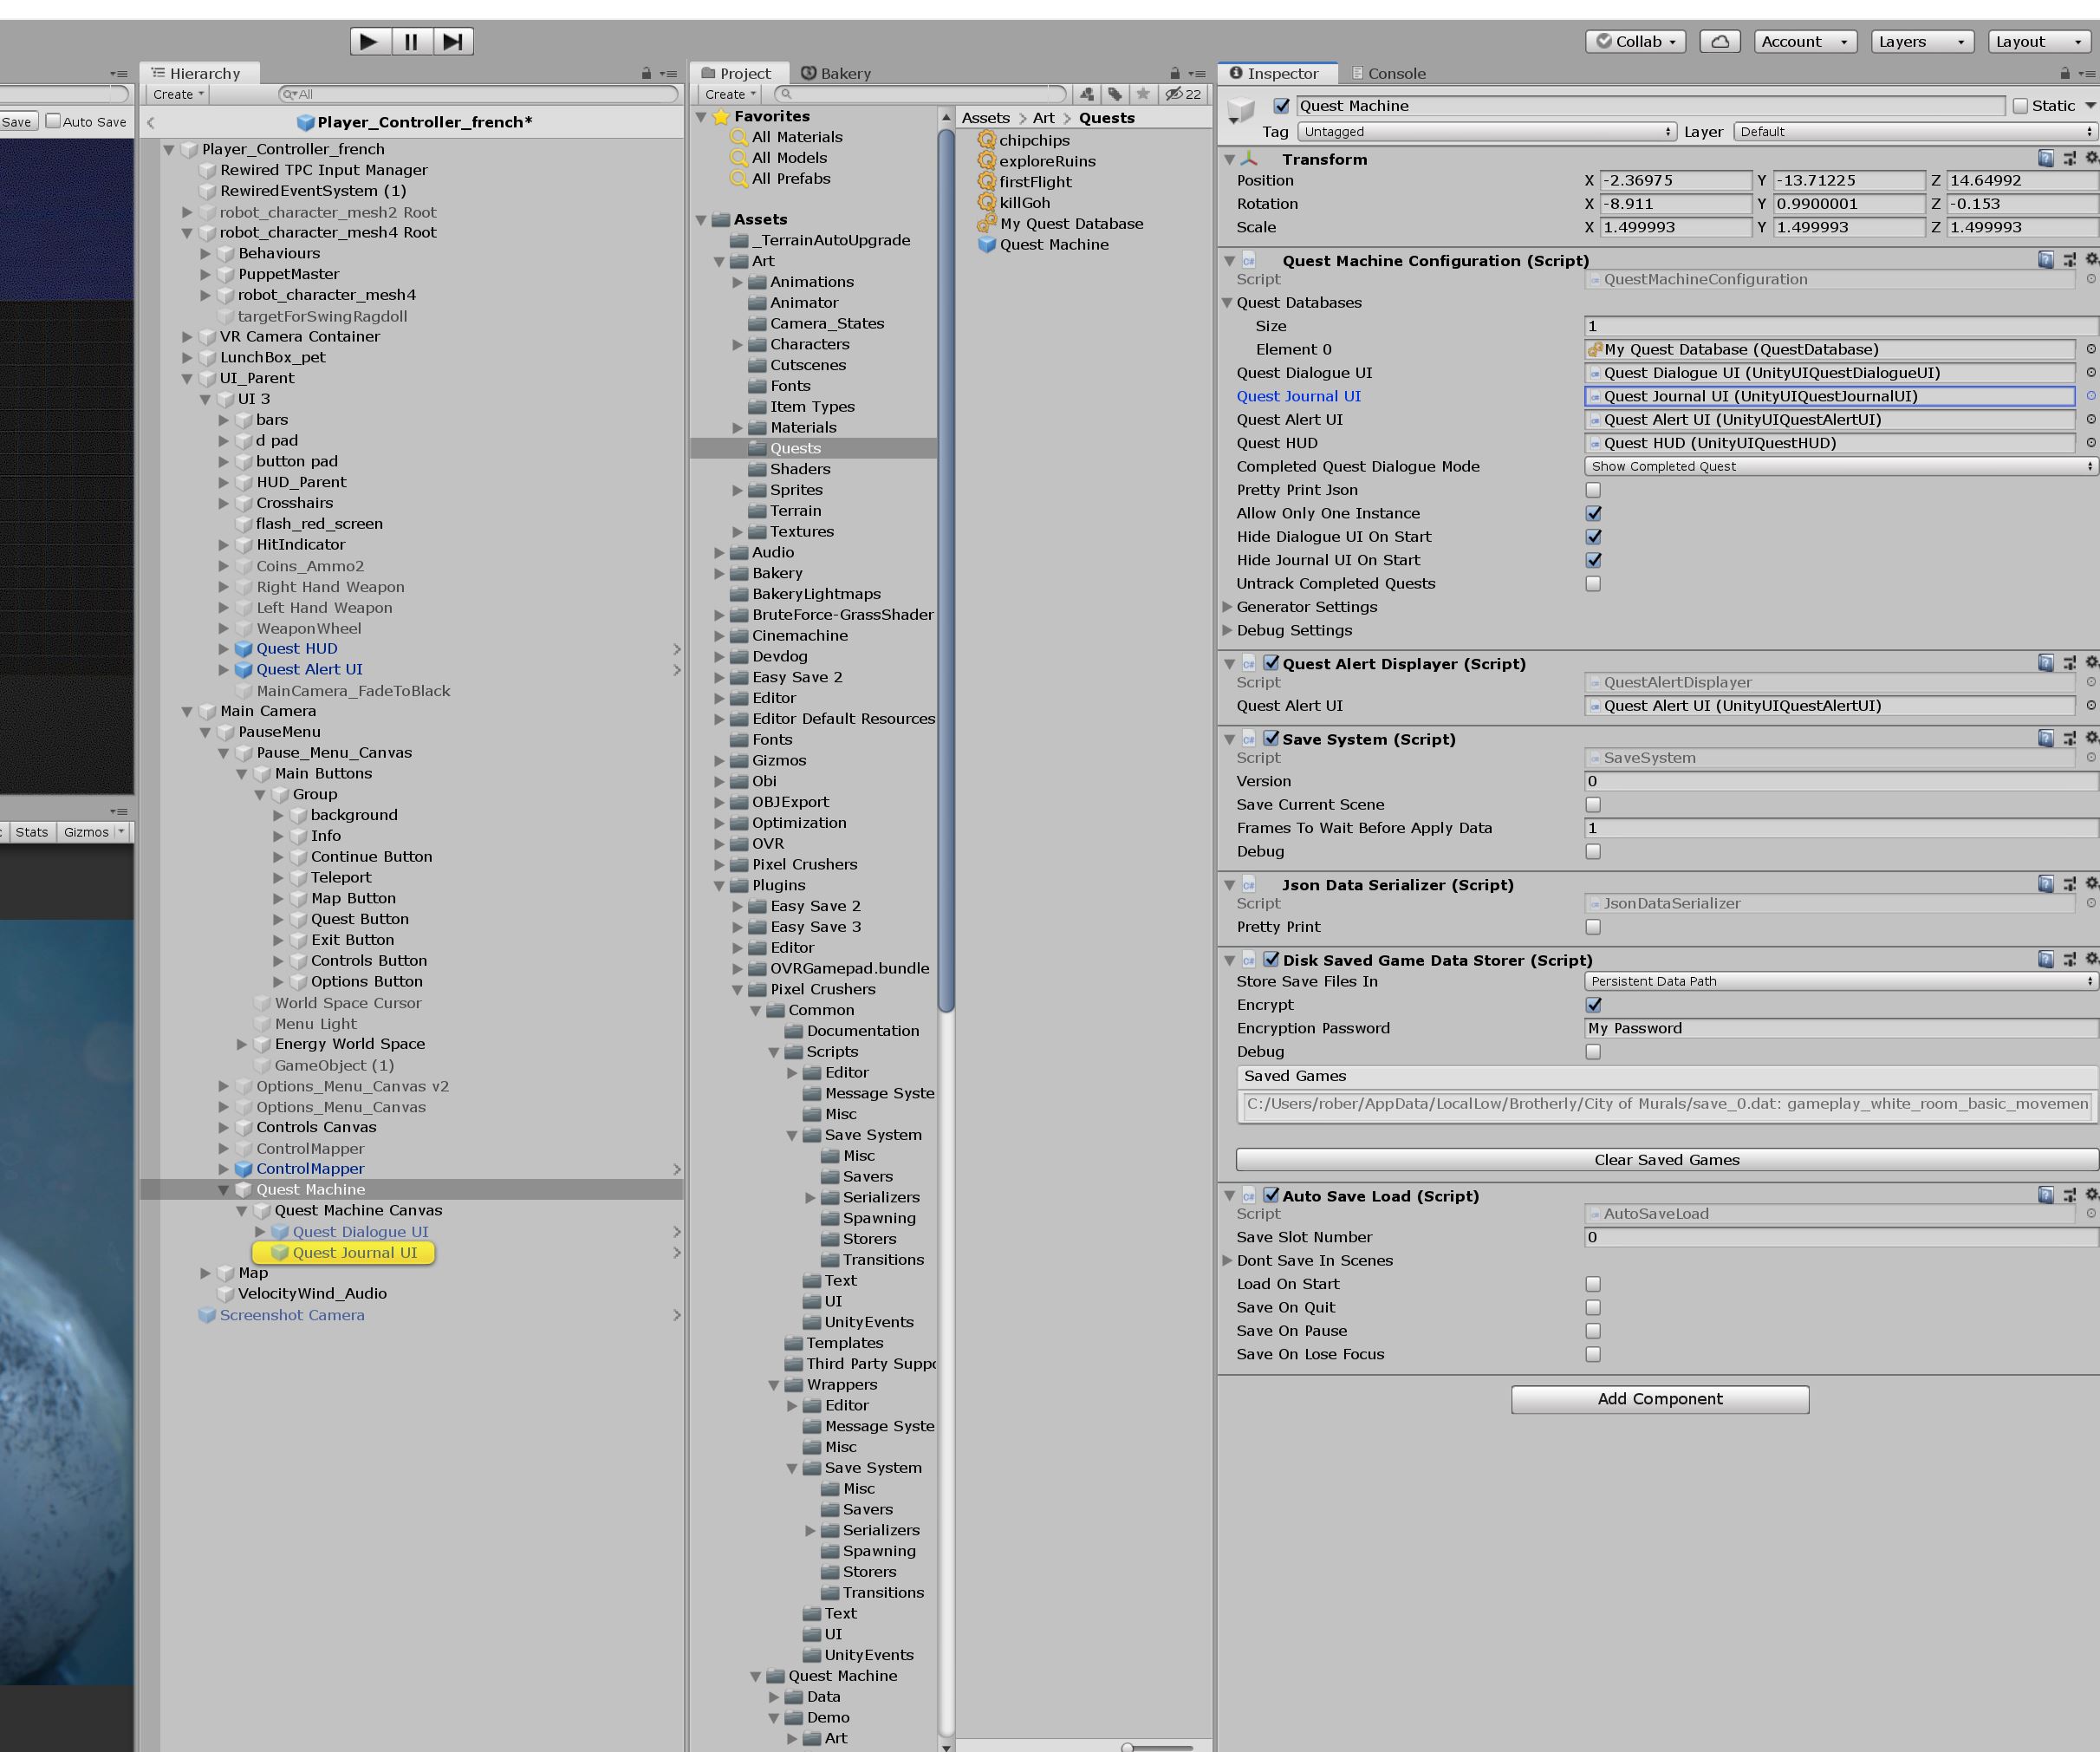Toggle Pretty Print Json checkbox
Image resolution: width=2100 pixels, height=1752 pixels.
(x=1592, y=491)
